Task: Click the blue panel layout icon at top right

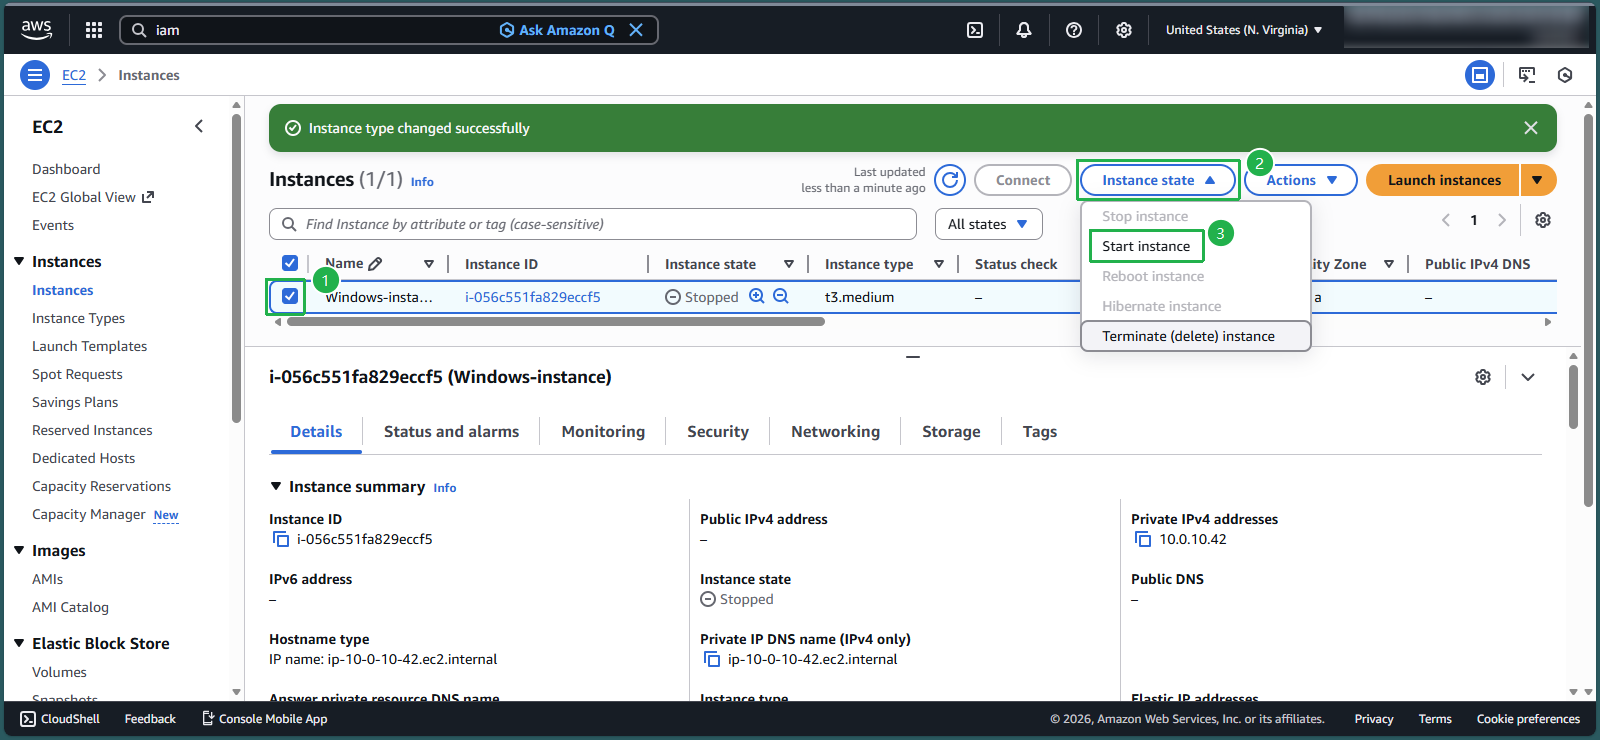Action: pos(1480,75)
